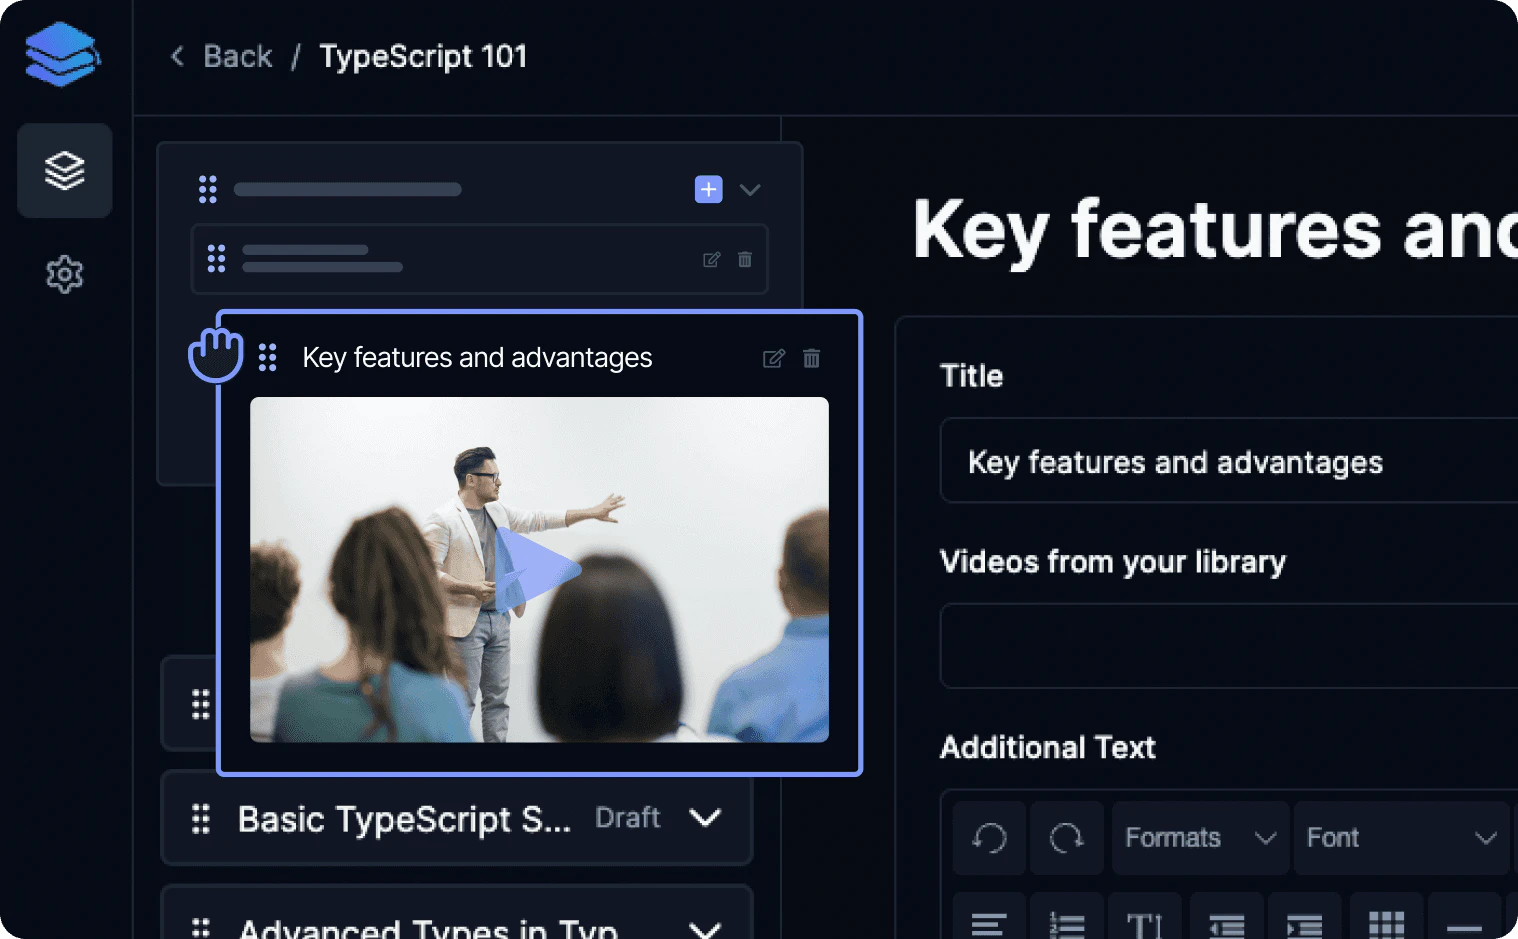The height and width of the screenshot is (939, 1518).
Task: Edit the Key features and advantages lesson
Action: tap(773, 358)
